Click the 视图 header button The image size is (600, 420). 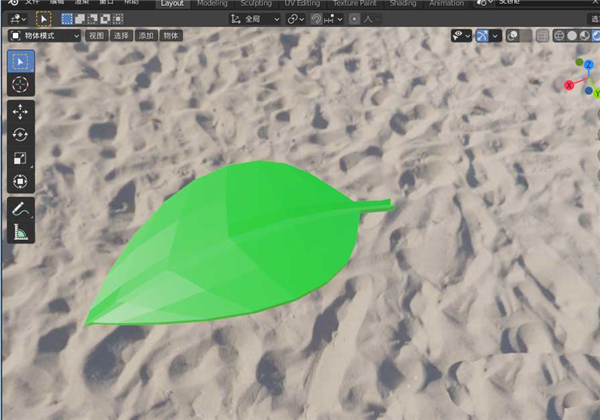coord(96,36)
